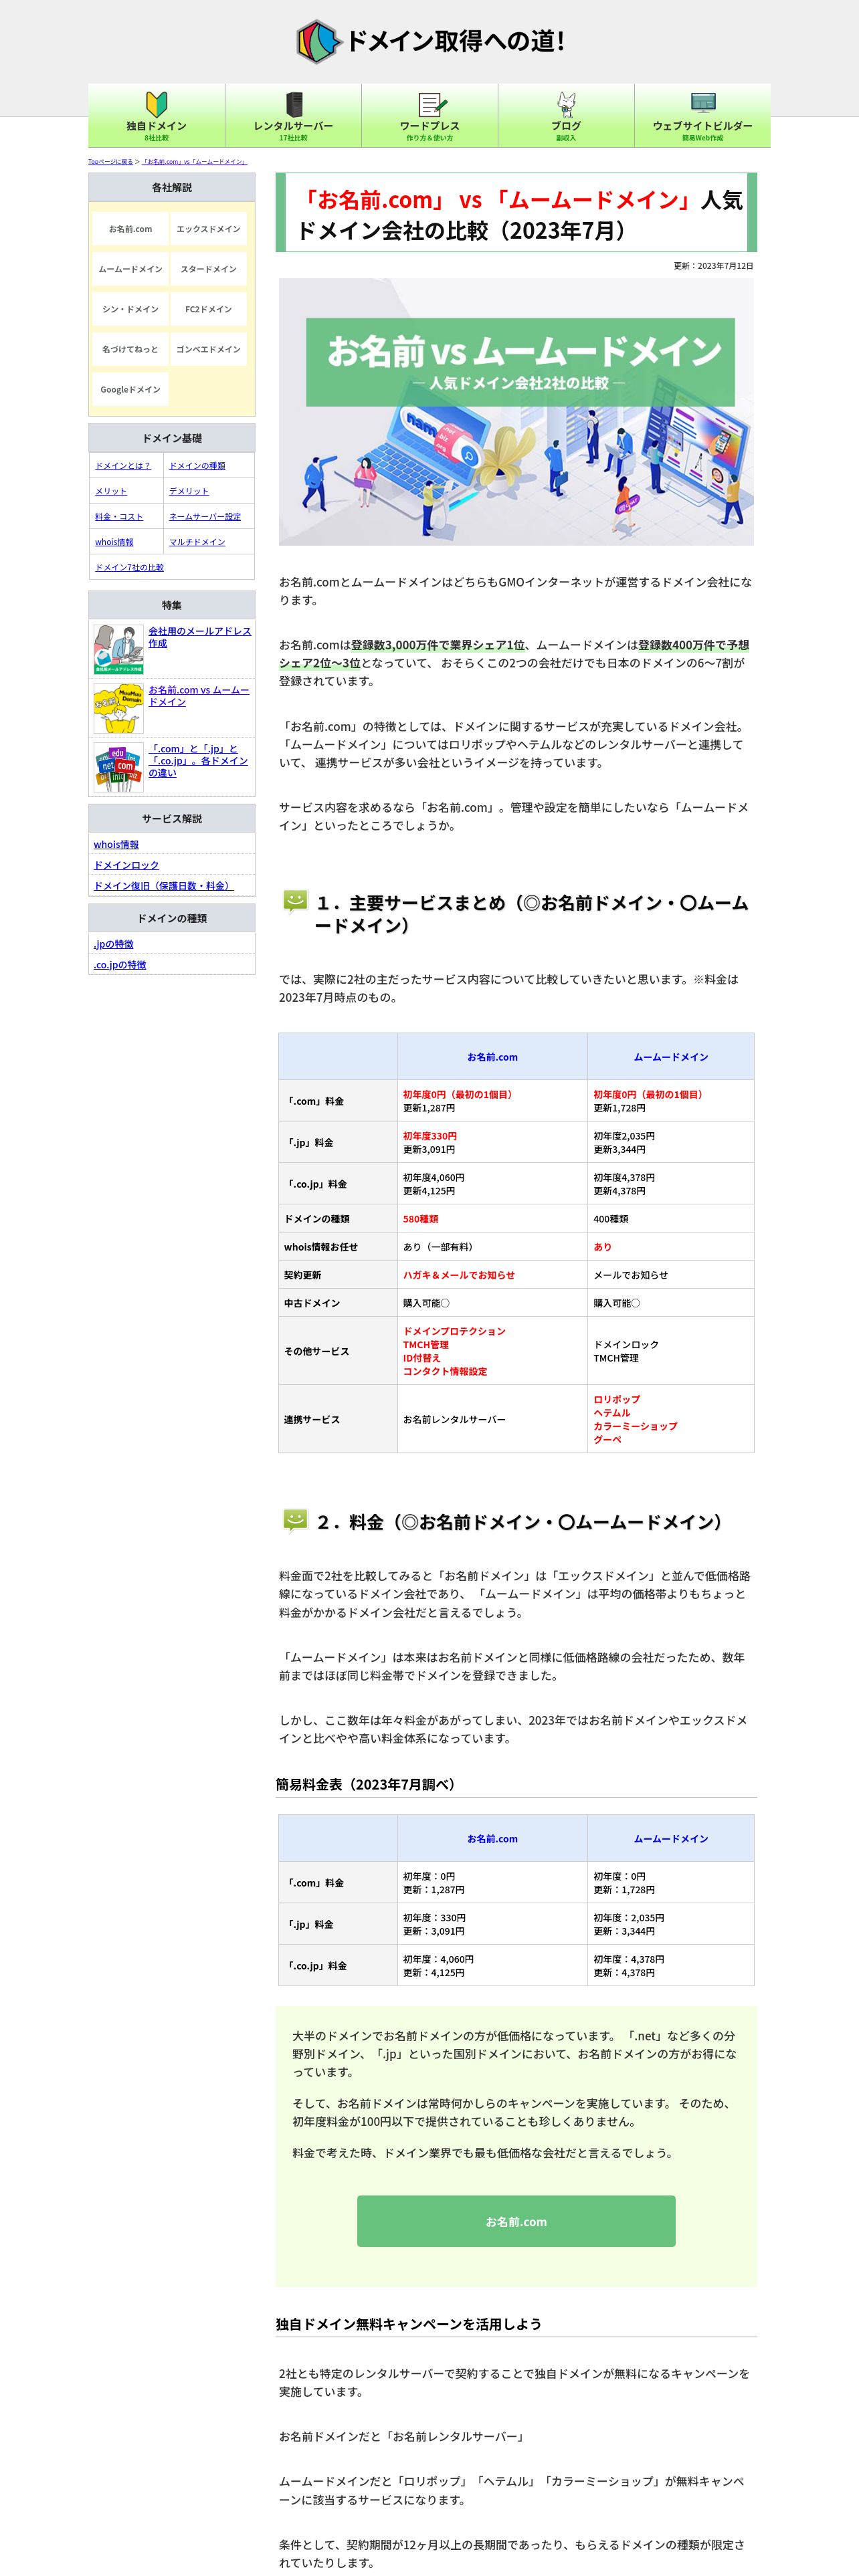The image size is (859, 2576).
Task: Click the 会社用のメールアドレス作成 thumbnail
Action: point(119,649)
